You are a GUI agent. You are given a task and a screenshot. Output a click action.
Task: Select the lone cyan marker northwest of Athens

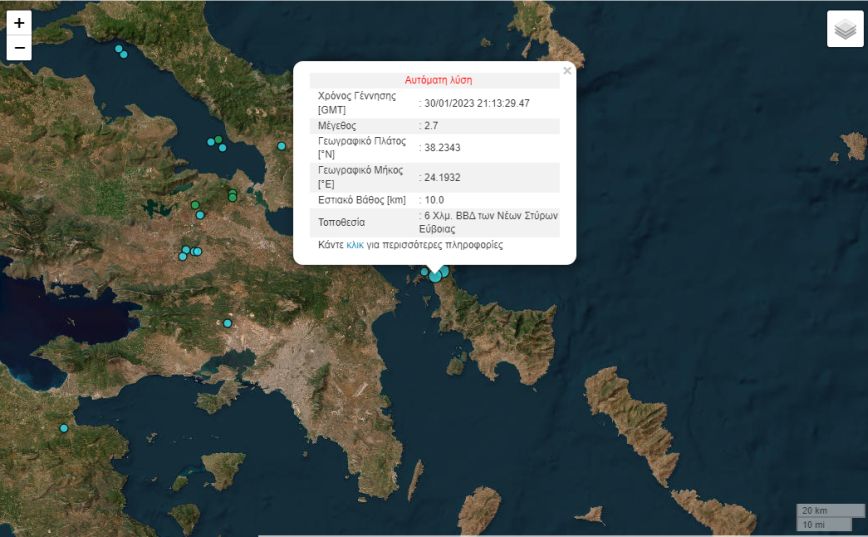pos(228,323)
